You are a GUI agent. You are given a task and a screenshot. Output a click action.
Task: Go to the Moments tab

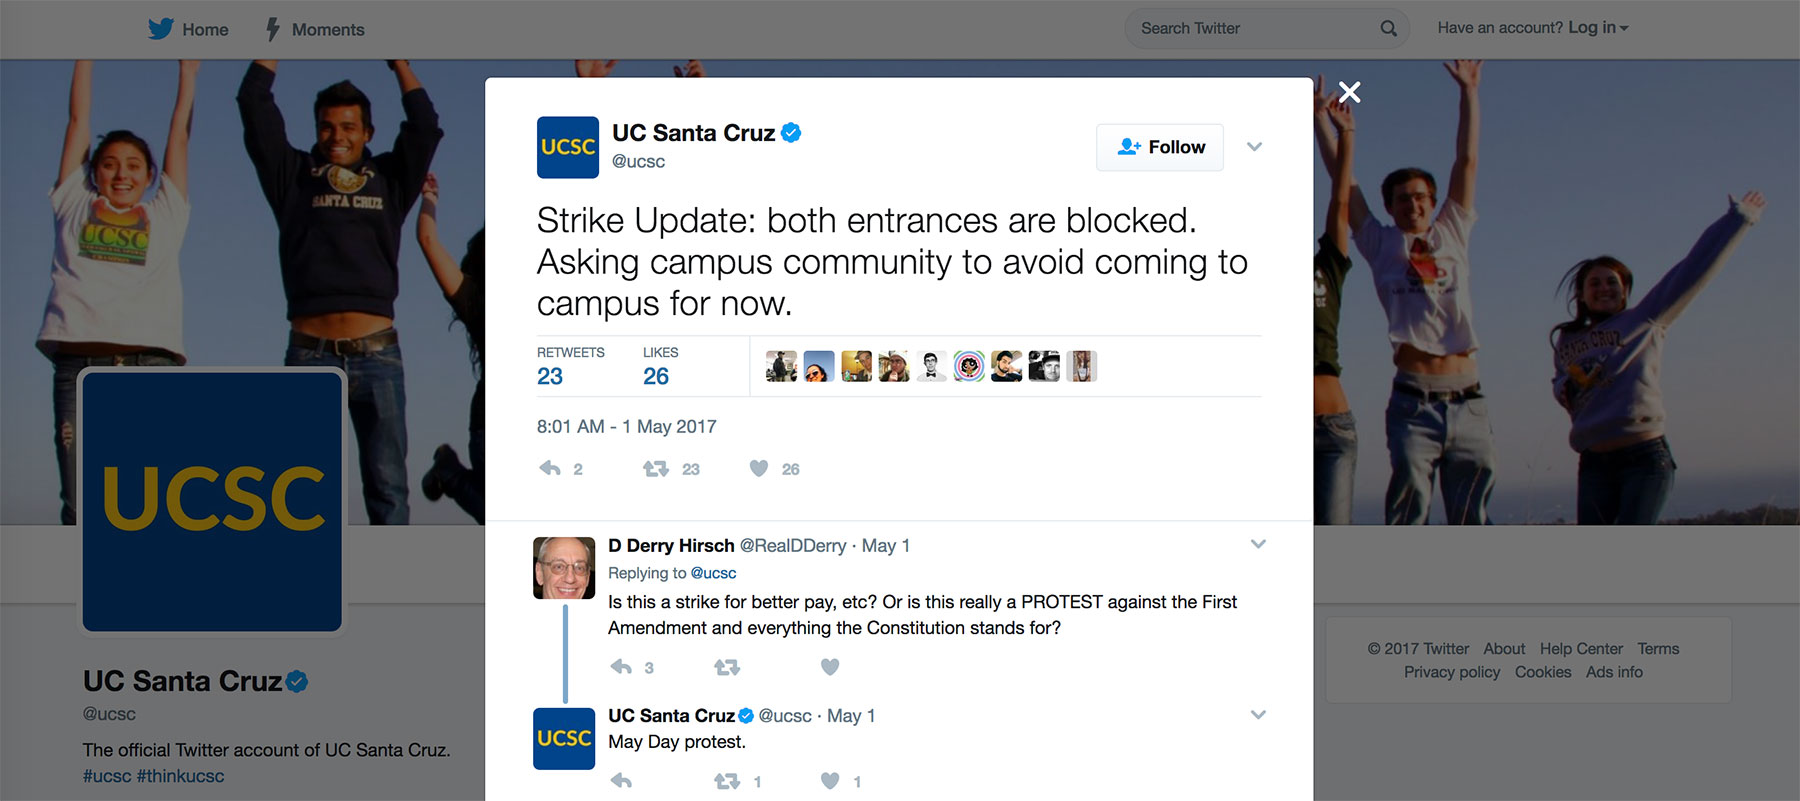click(x=315, y=30)
